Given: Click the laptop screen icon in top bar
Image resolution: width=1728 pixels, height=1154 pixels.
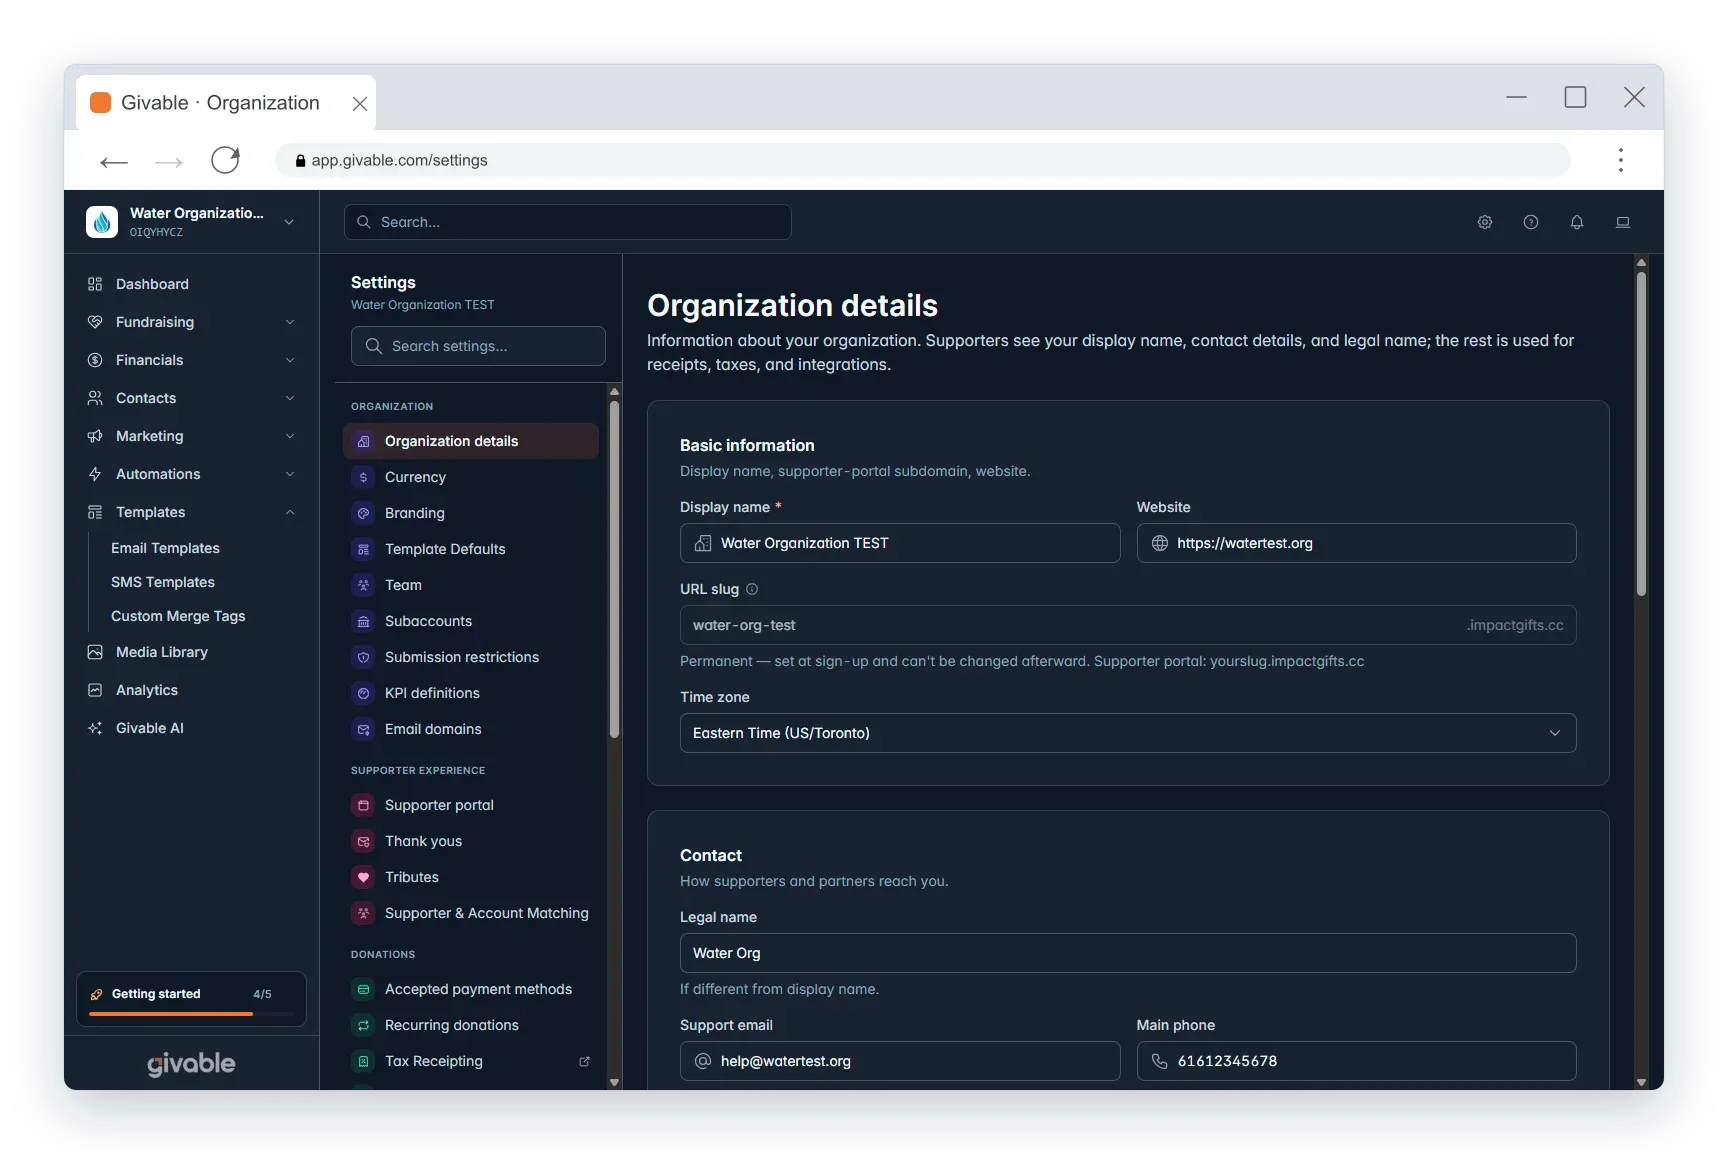Looking at the screenshot, I should (x=1623, y=222).
